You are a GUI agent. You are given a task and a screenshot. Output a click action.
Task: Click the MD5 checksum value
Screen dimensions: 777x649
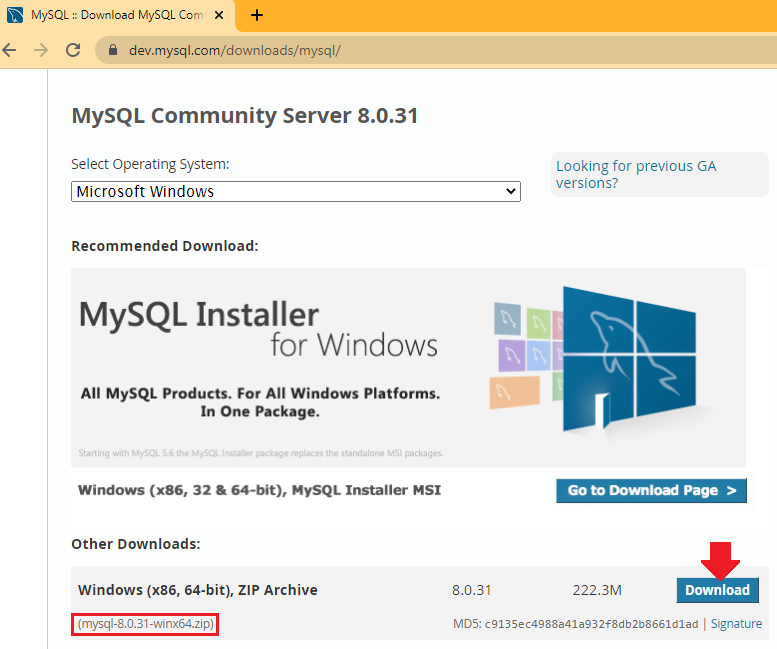point(591,624)
